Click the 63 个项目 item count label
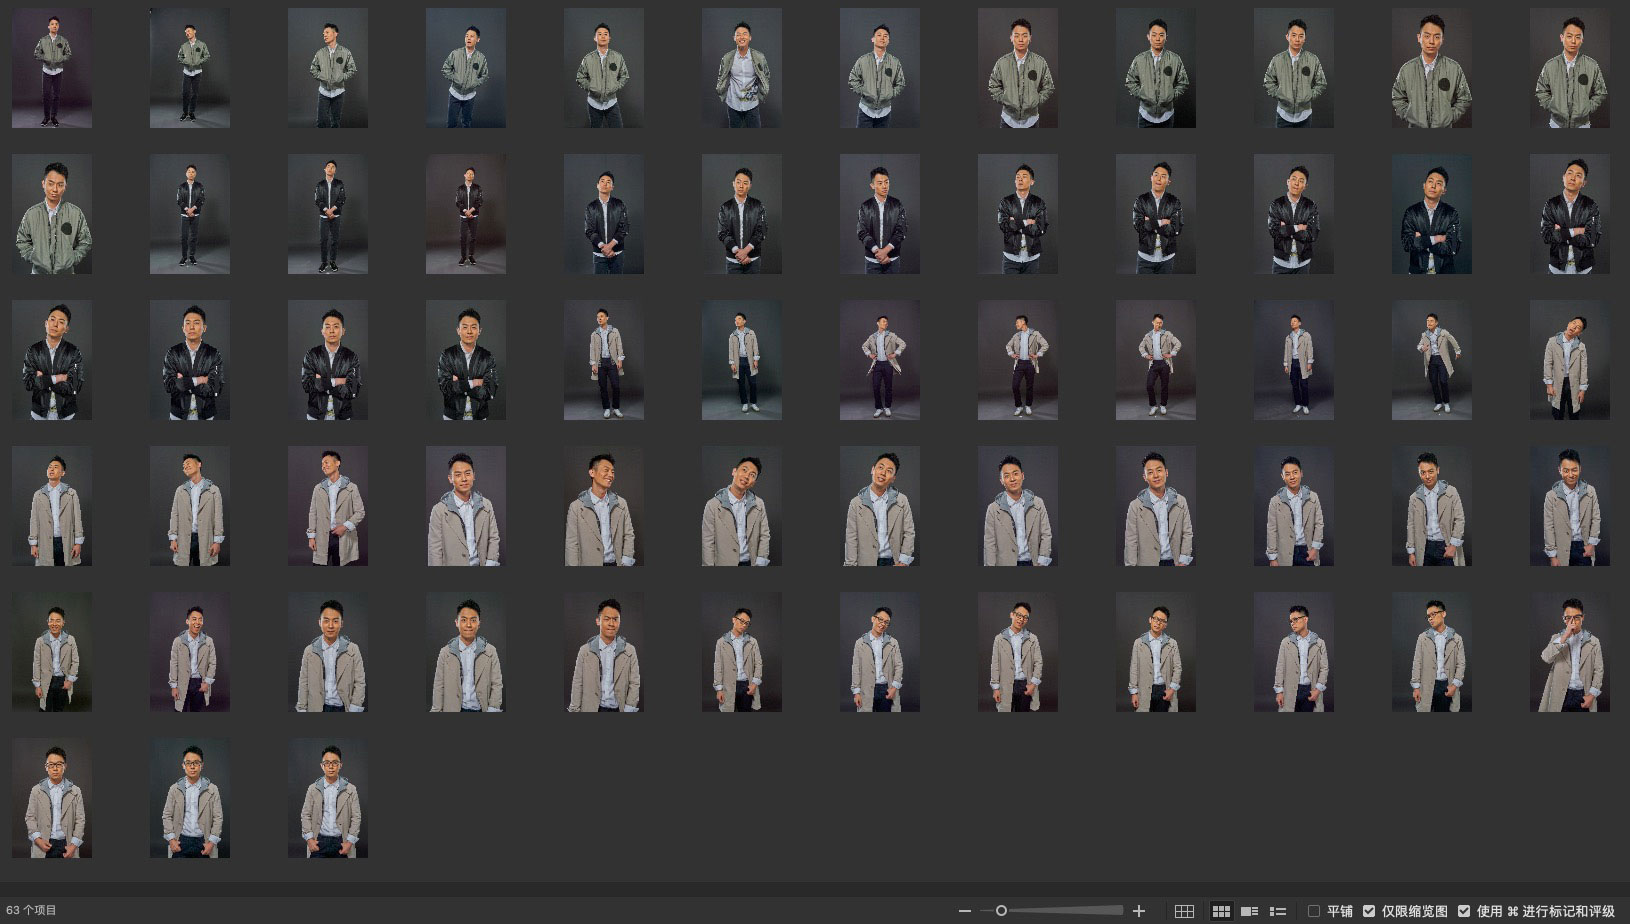1630x924 pixels. (32, 911)
